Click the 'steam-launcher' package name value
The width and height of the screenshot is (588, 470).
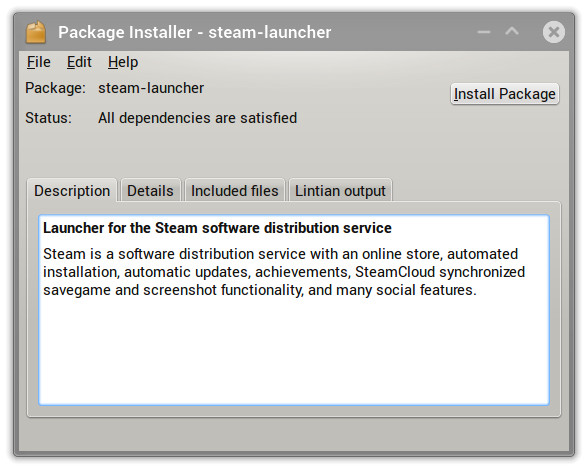coord(151,88)
